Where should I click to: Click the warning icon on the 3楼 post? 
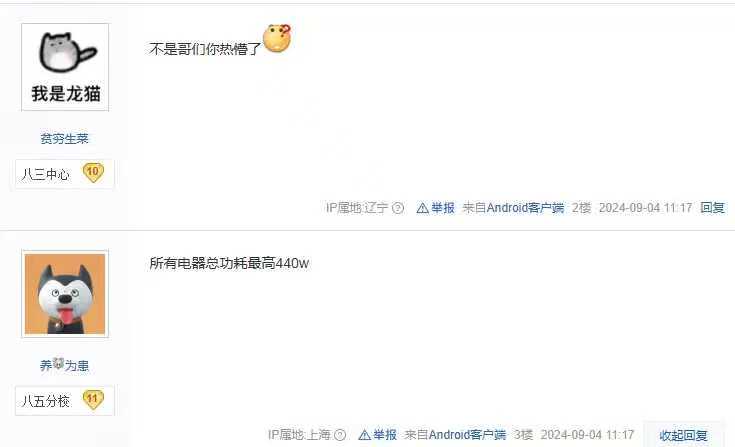pos(364,435)
